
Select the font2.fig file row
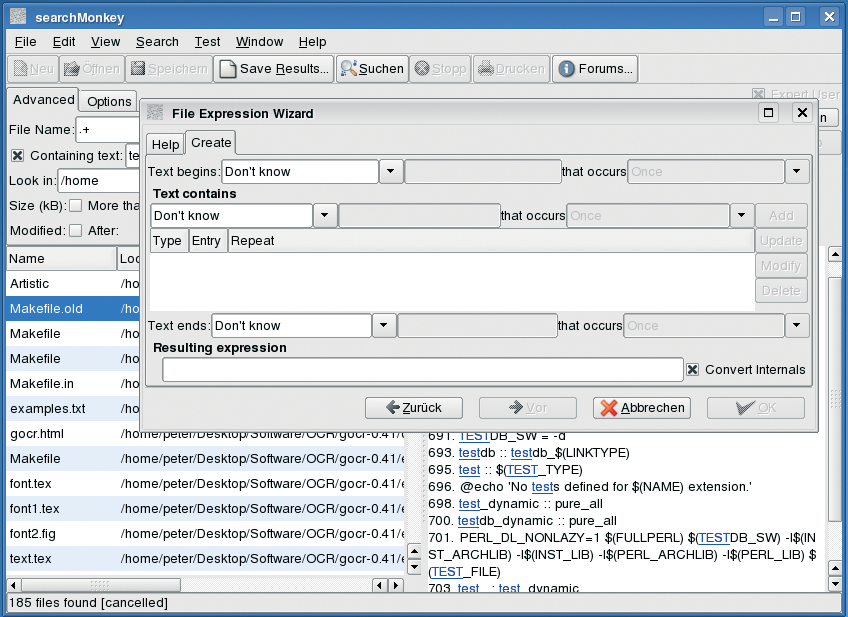point(206,534)
